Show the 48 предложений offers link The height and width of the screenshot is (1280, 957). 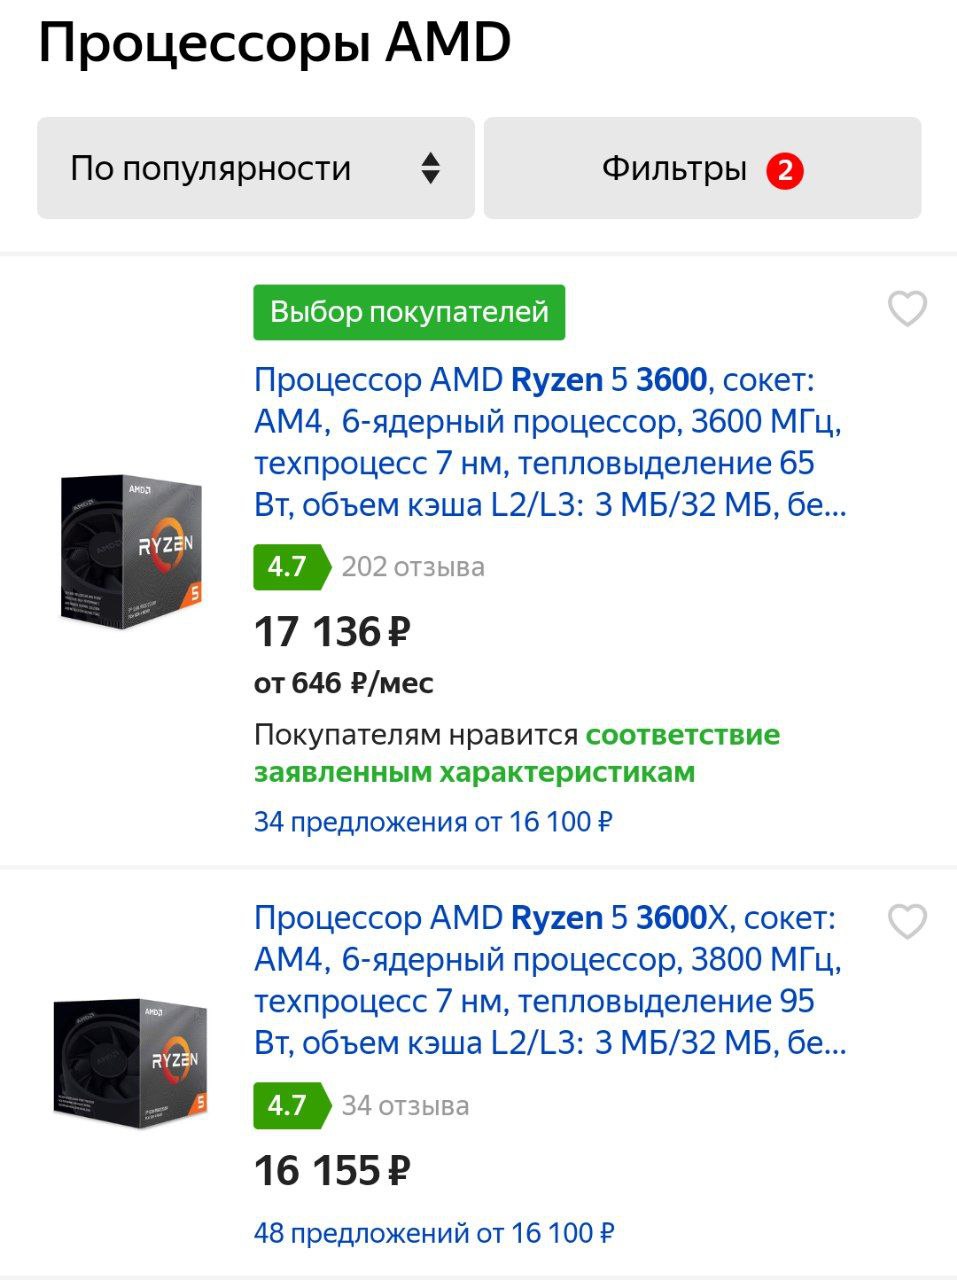click(x=433, y=1233)
